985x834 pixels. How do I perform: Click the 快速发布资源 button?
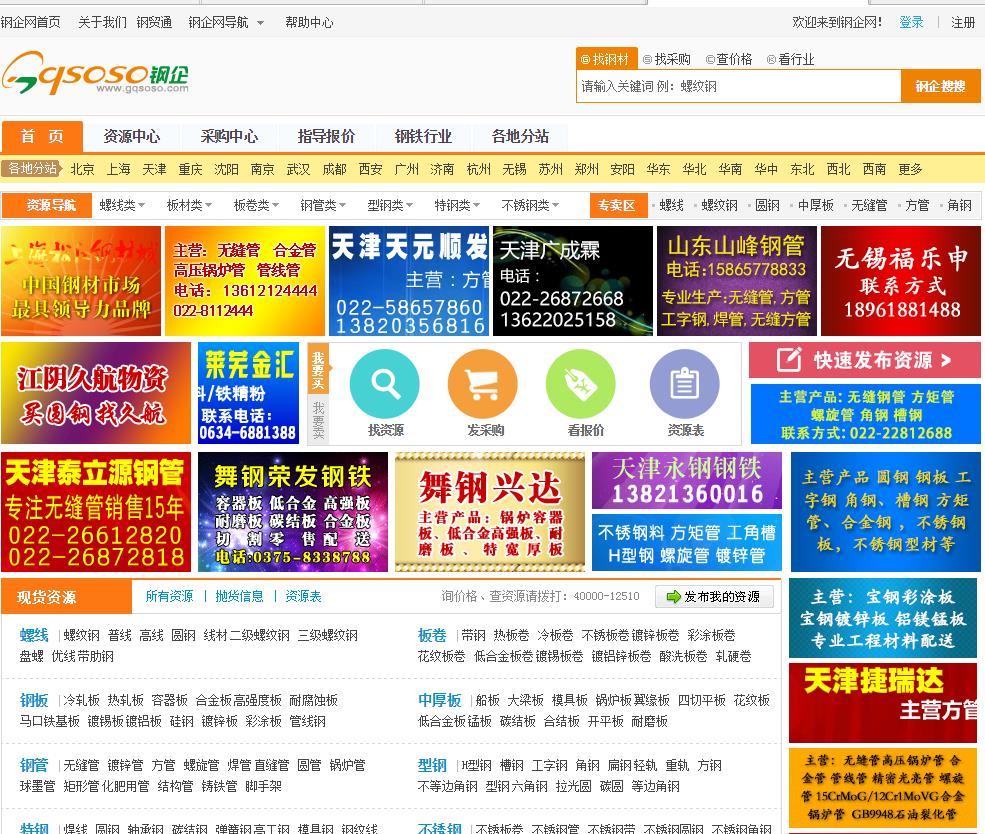pyautogui.click(x=865, y=360)
